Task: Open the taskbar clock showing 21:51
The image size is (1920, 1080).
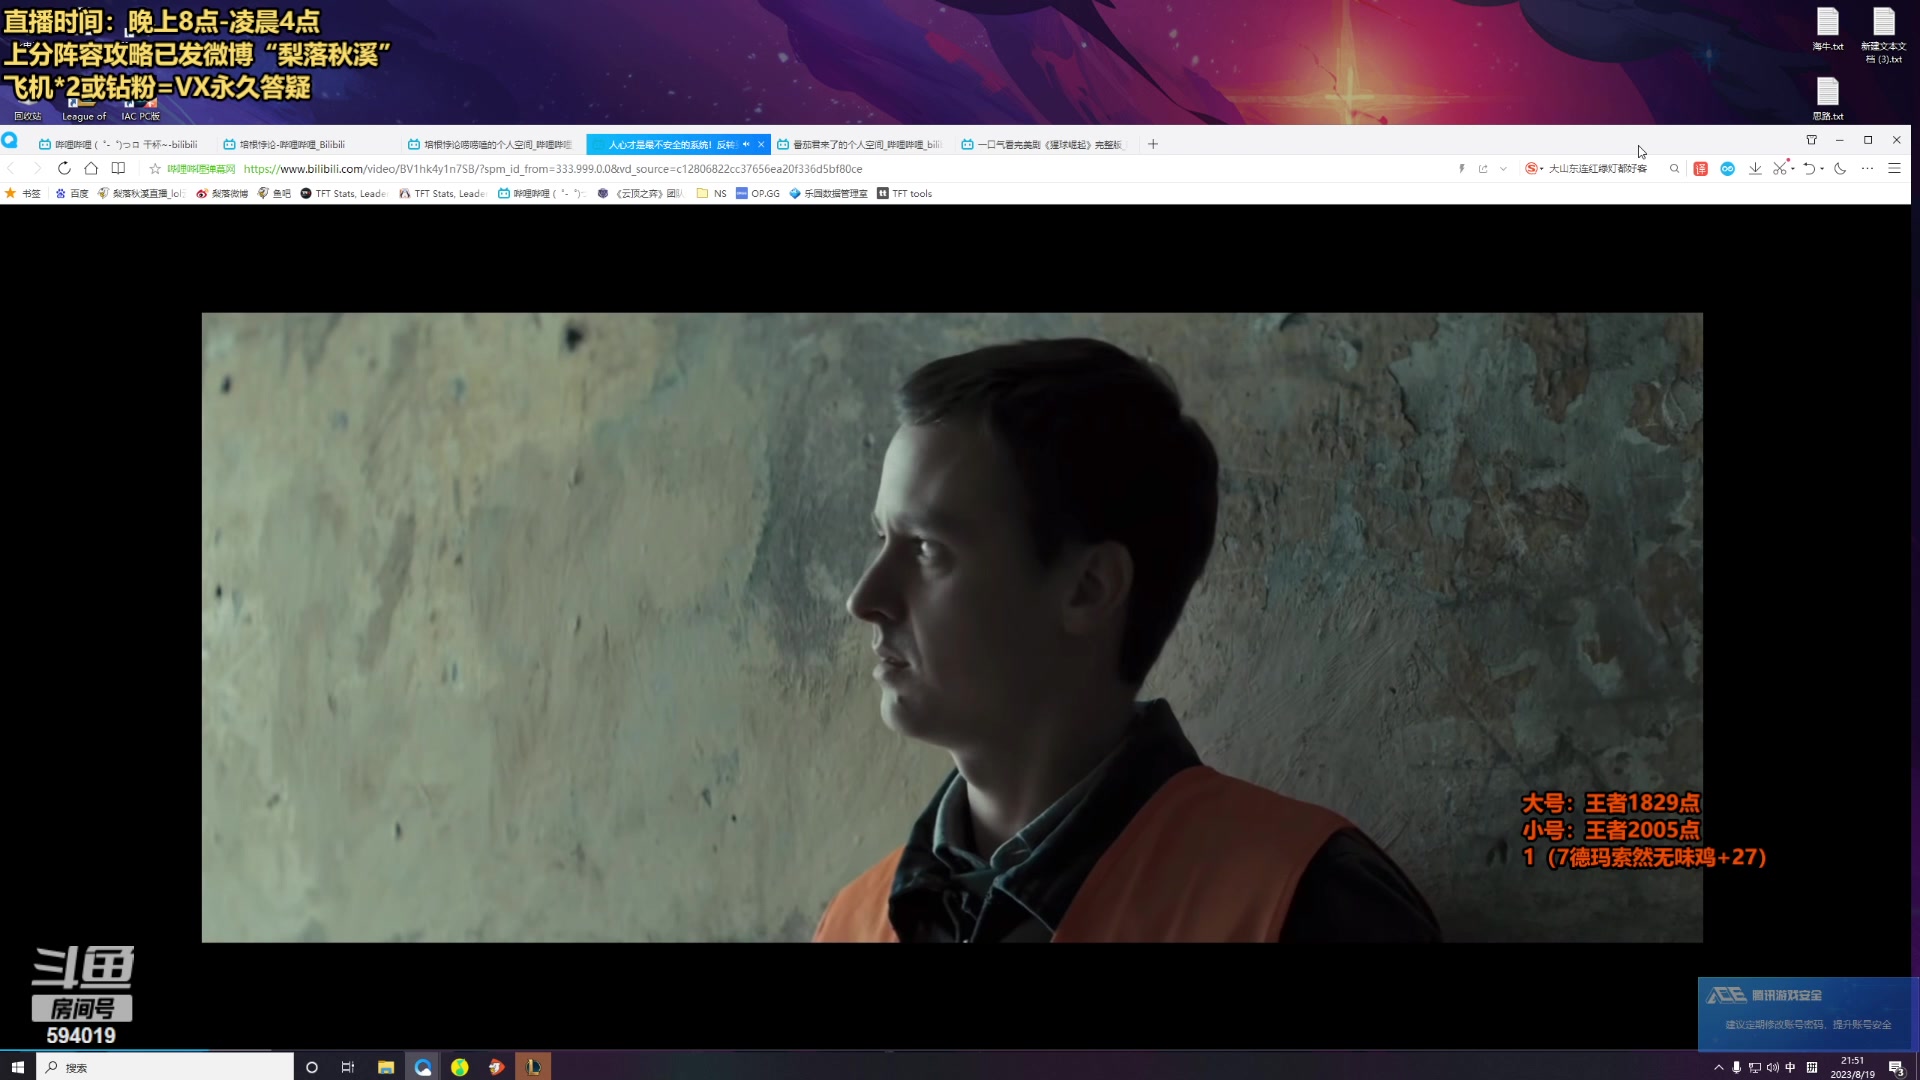Action: click(1852, 1067)
